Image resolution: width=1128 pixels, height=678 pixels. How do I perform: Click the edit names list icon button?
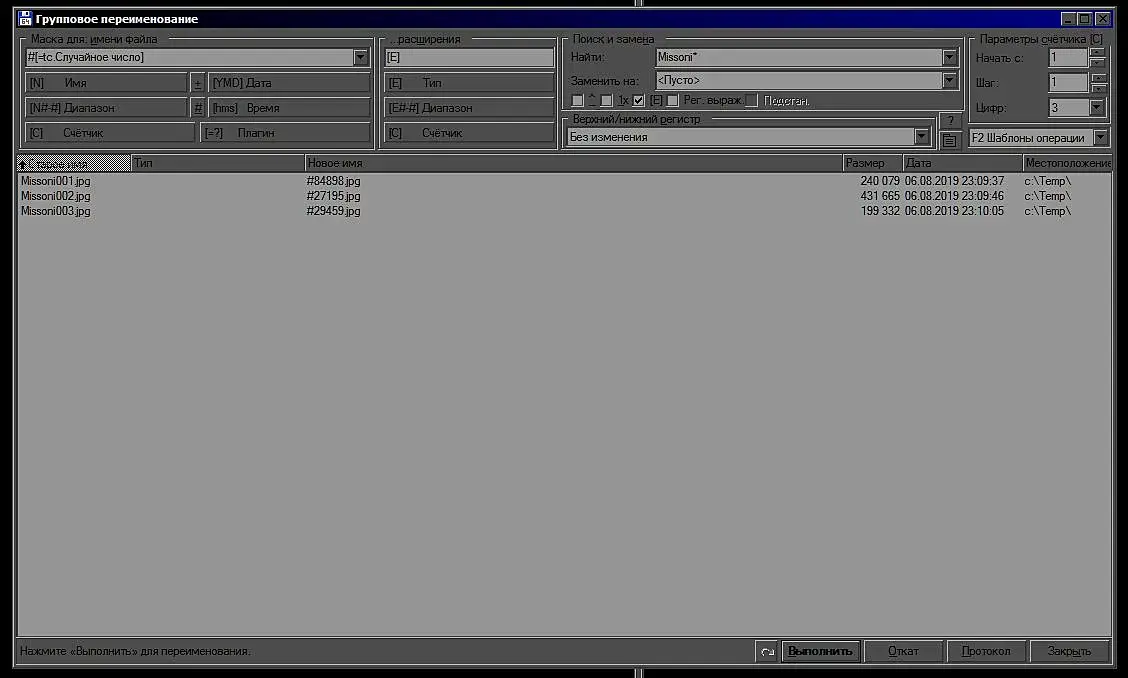coord(950,140)
